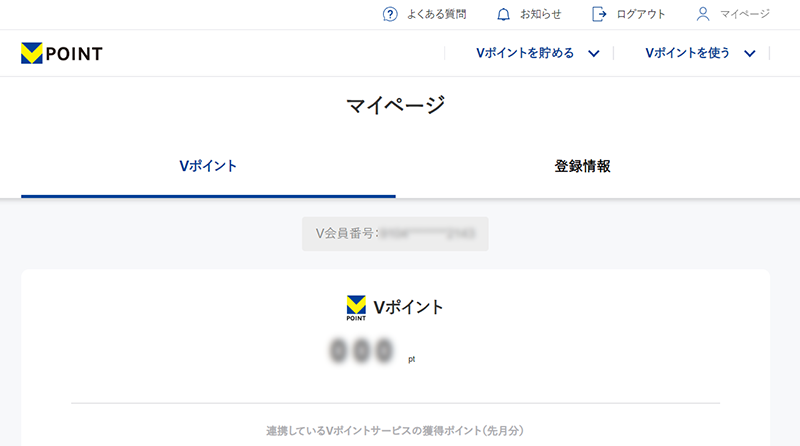The image size is (800, 446).
Task: Open the Vポイントを貯める menu
Action: click(x=525, y=53)
